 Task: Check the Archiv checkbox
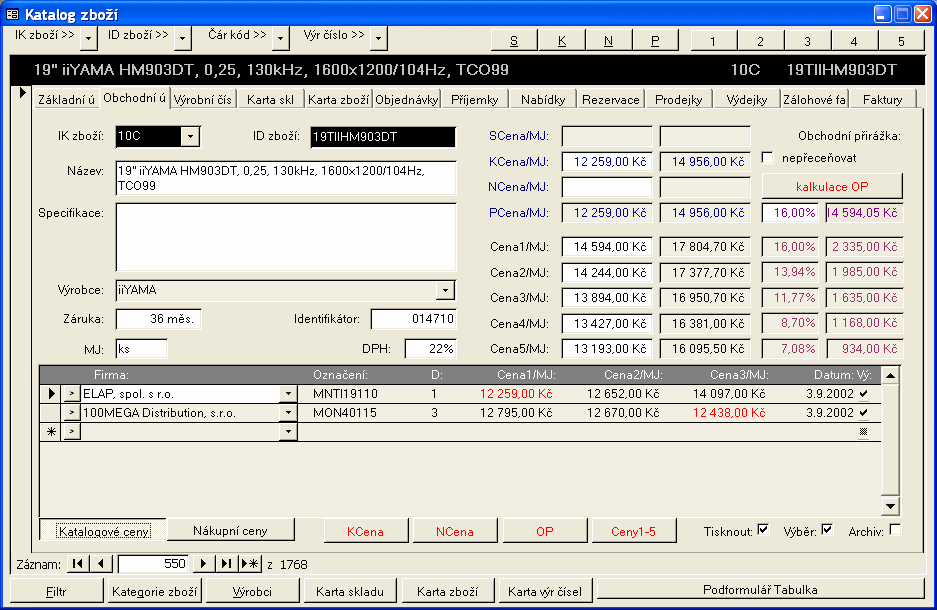(895, 530)
